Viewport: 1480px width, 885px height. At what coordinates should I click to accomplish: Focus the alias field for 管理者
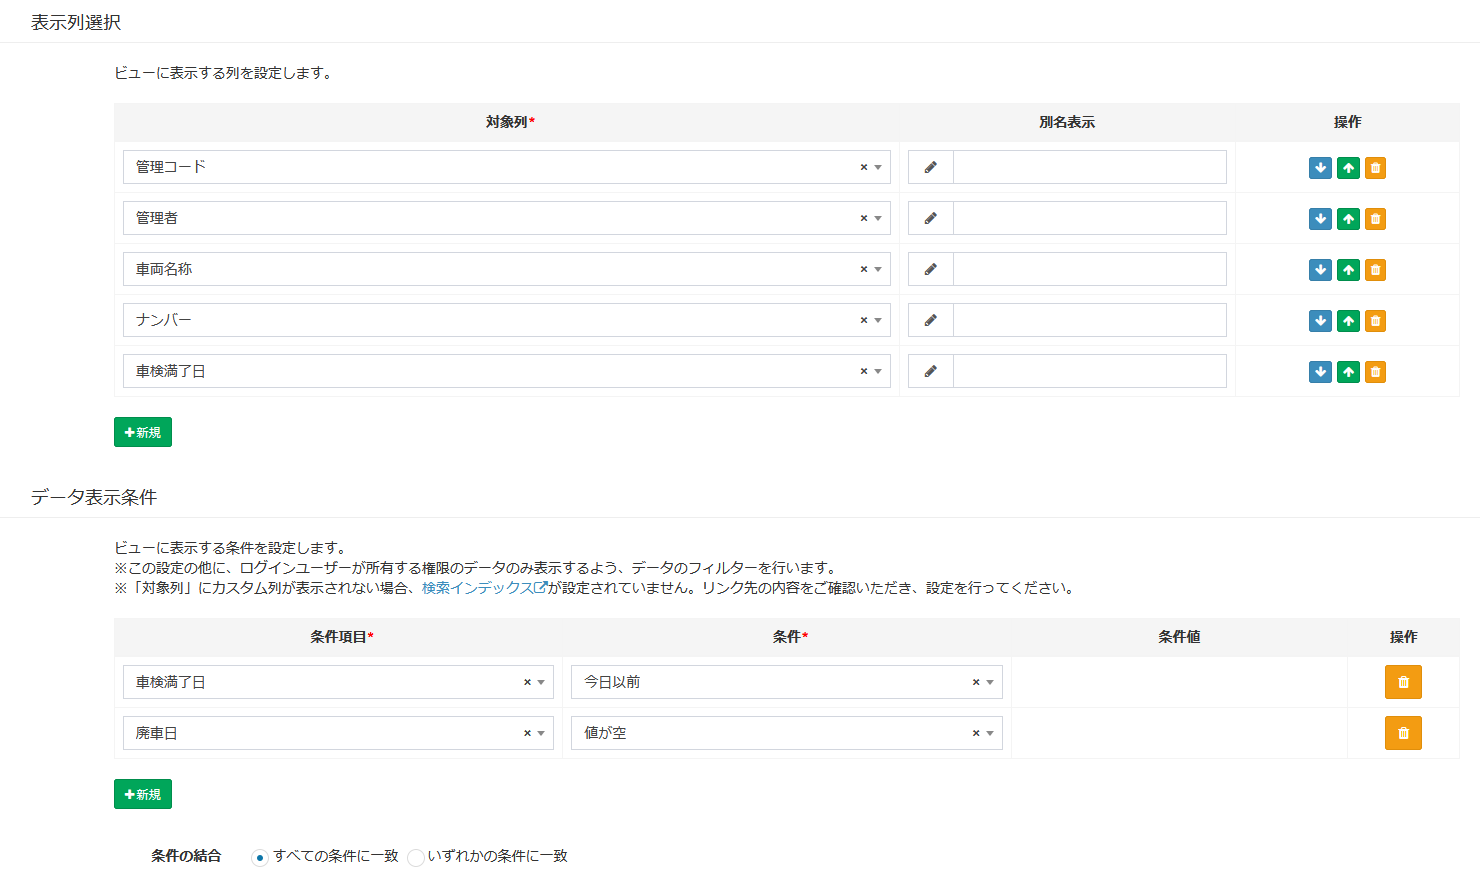click(x=1090, y=218)
